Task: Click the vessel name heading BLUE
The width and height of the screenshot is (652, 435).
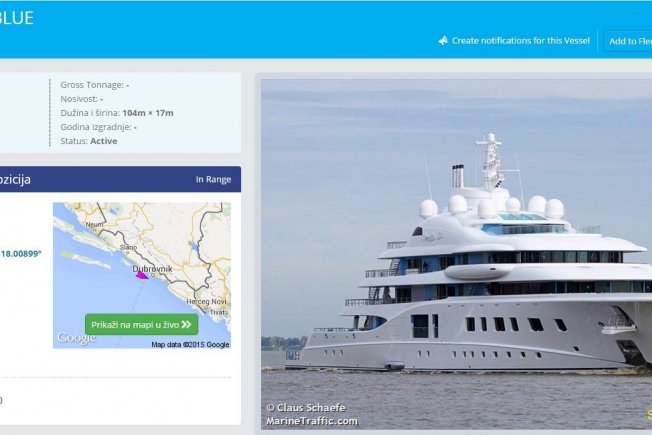Action: tap(17, 18)
